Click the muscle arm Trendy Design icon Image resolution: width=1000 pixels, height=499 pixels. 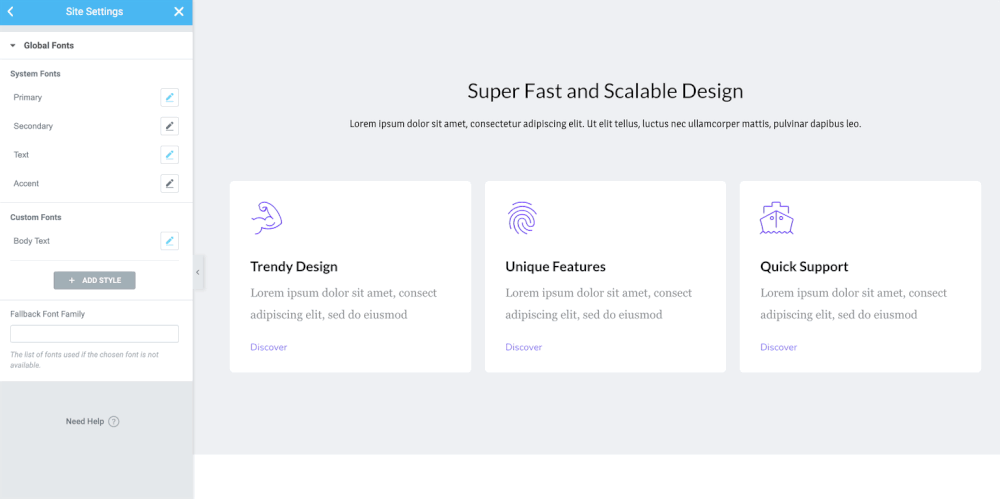tap(267, 218)
